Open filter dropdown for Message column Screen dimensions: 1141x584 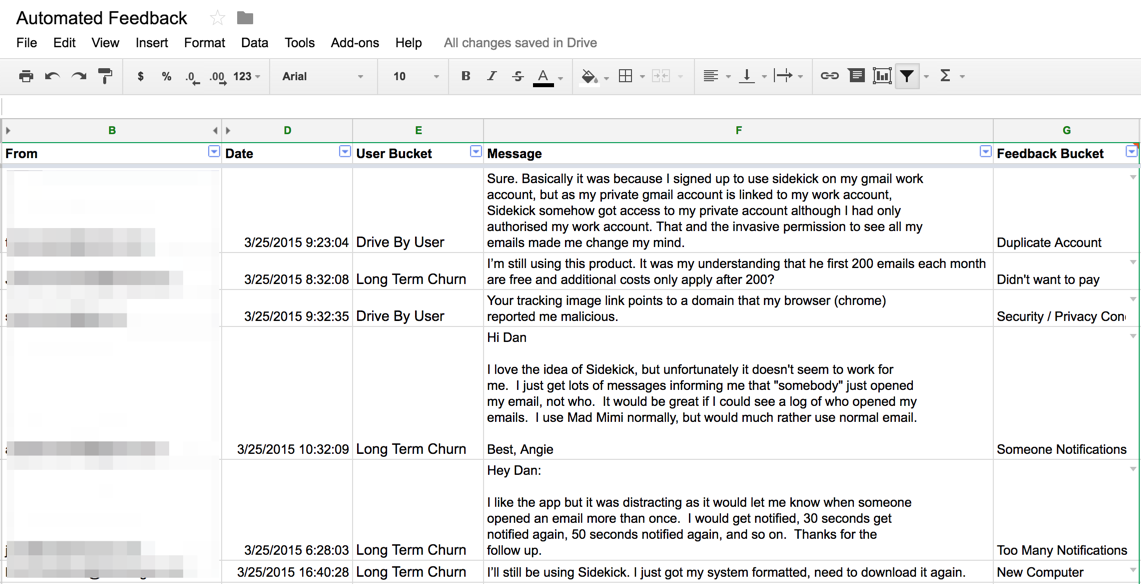point(985,151)
